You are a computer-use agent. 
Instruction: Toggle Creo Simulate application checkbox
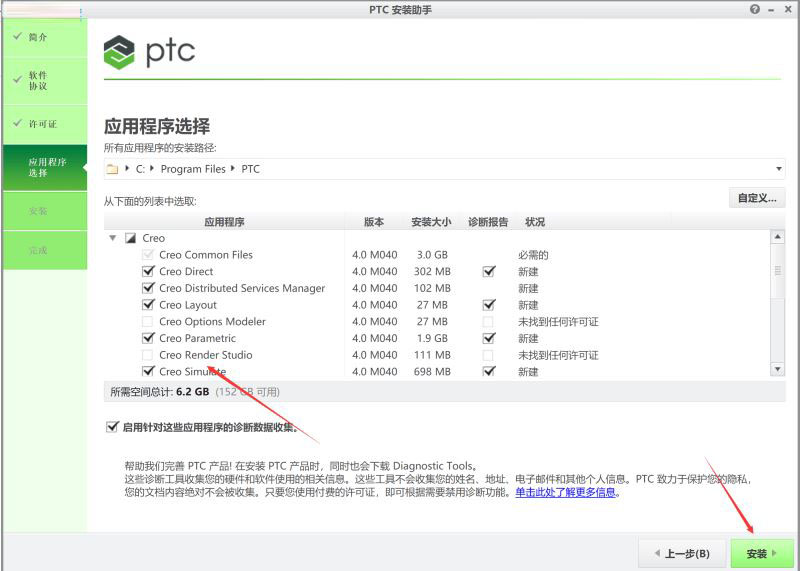tap(148, 371)
